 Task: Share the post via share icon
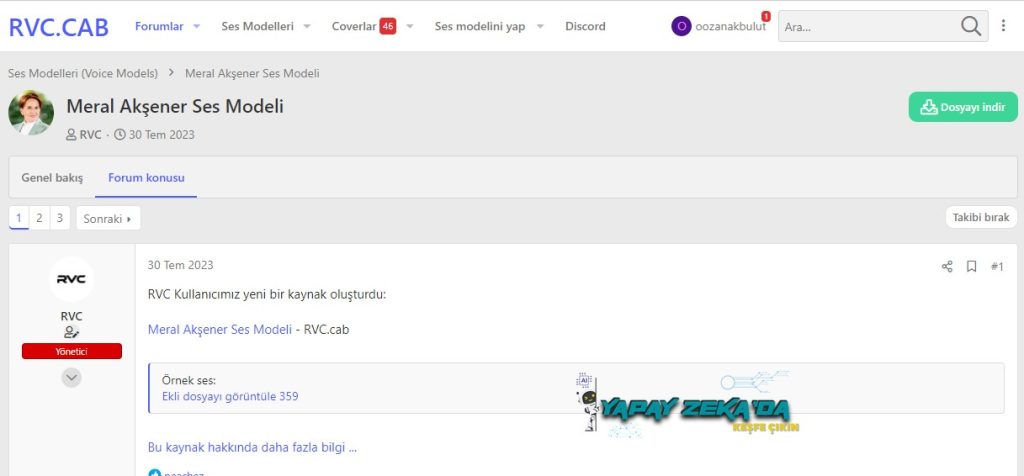pos(947,266)
